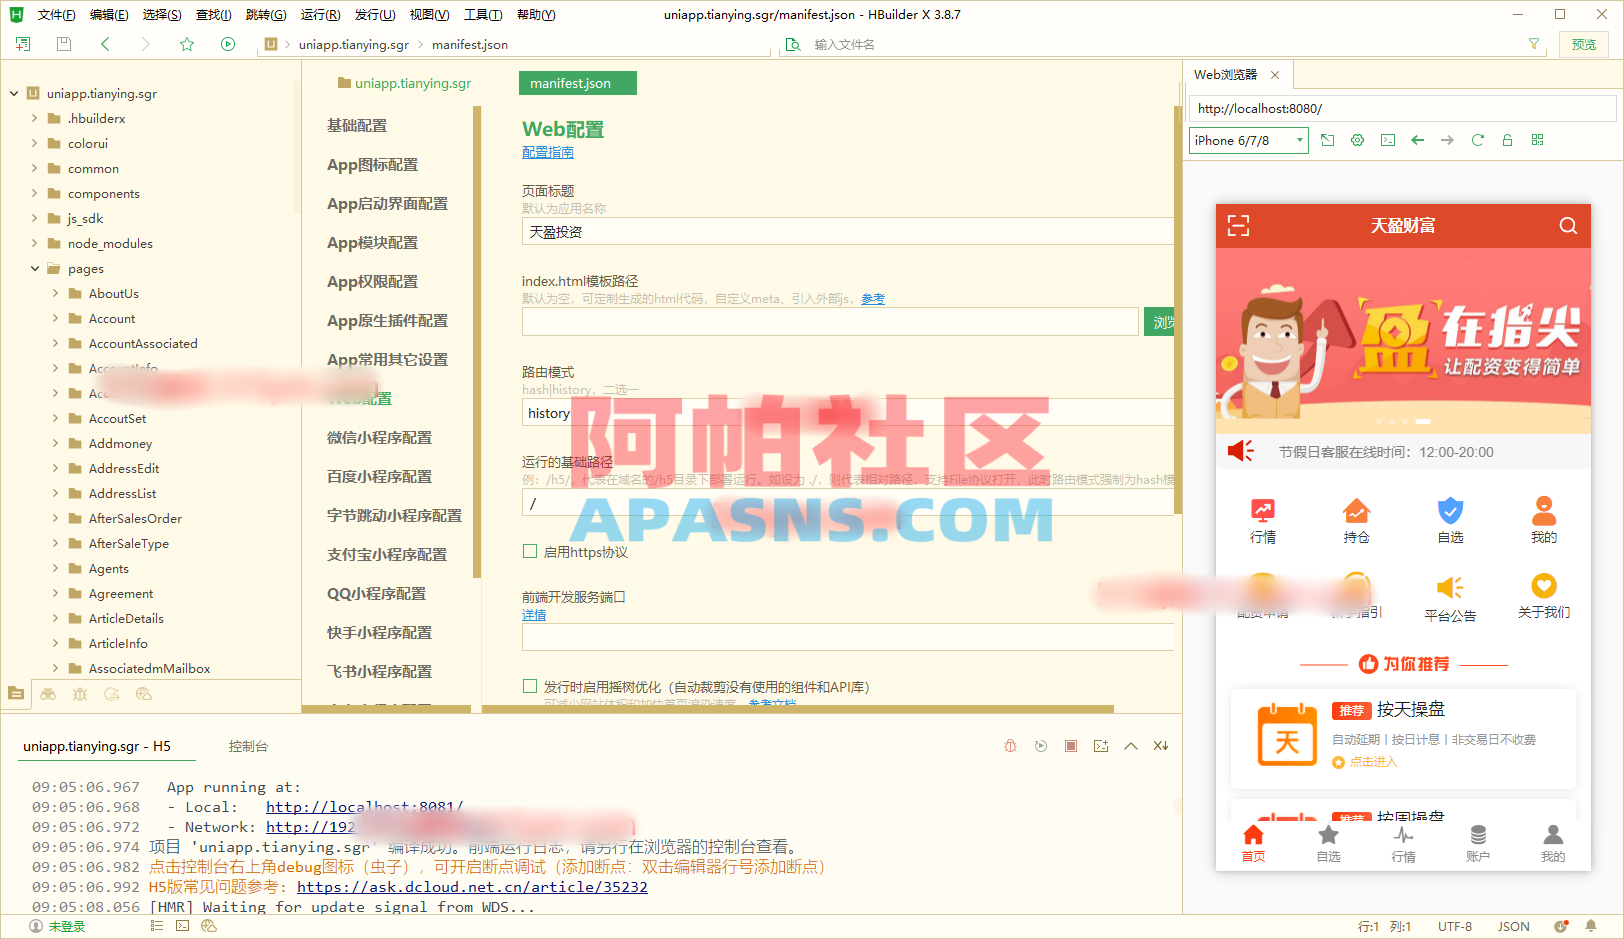Open the iPhone 6/7/8 device dropdown

pyautogui.click(x=1247, y=140)
